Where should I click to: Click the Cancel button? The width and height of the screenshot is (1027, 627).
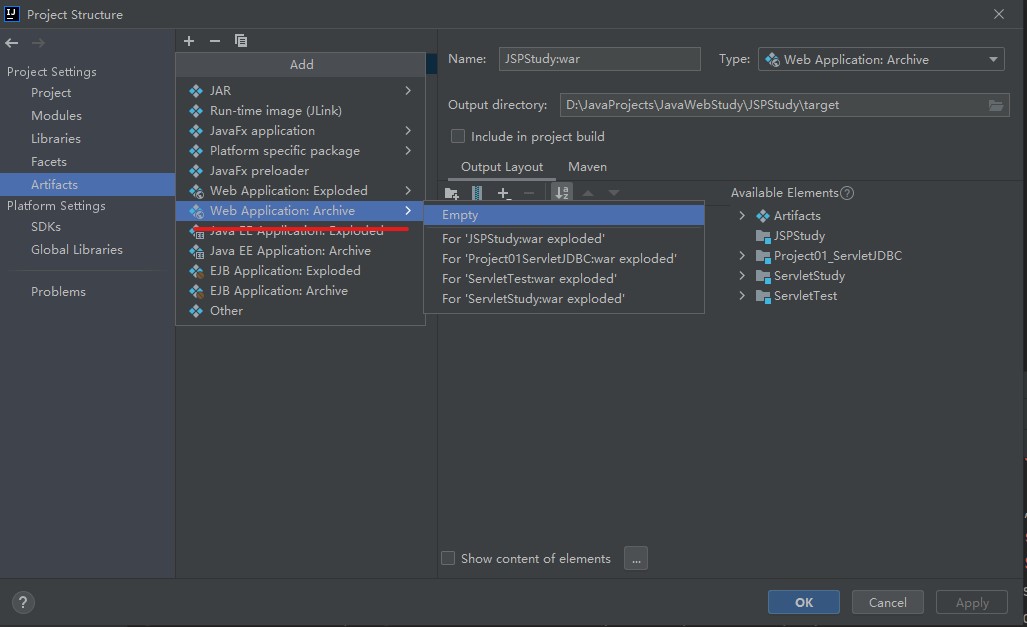pyautogui.click(x=887, y=602)
